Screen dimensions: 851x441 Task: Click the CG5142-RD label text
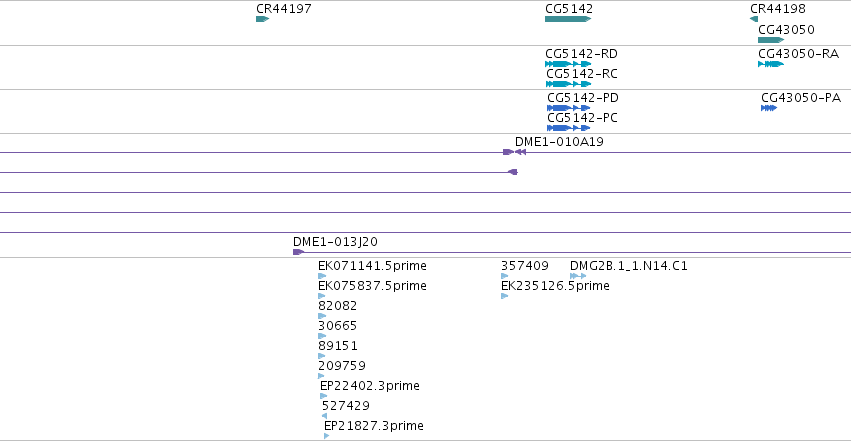[581, 54]
